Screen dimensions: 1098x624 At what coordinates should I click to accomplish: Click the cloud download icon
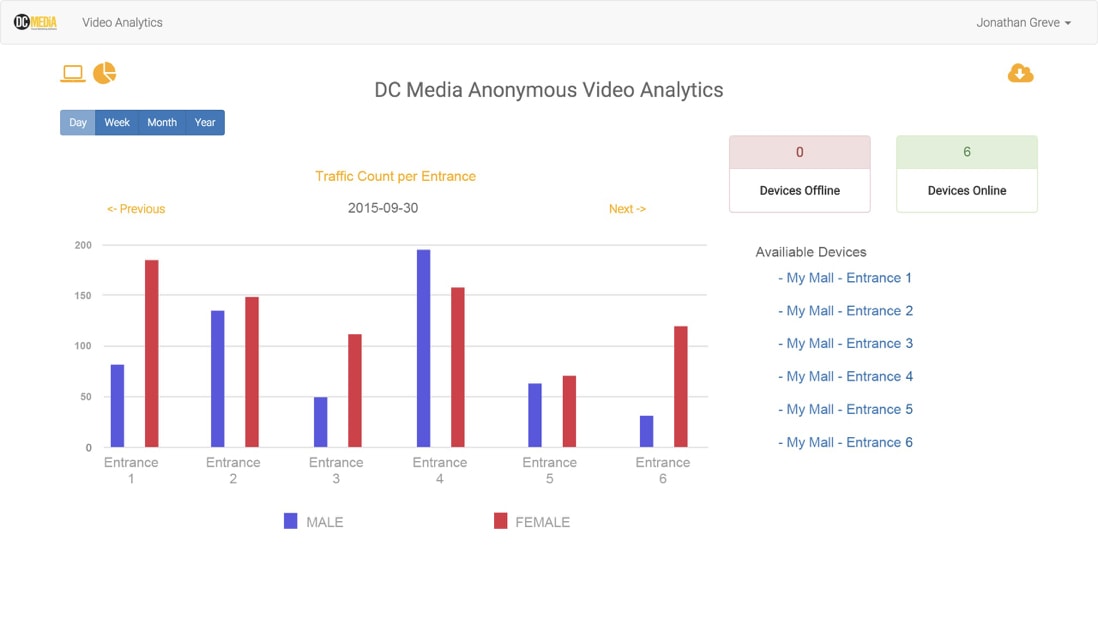click(x=1020, y=73)
